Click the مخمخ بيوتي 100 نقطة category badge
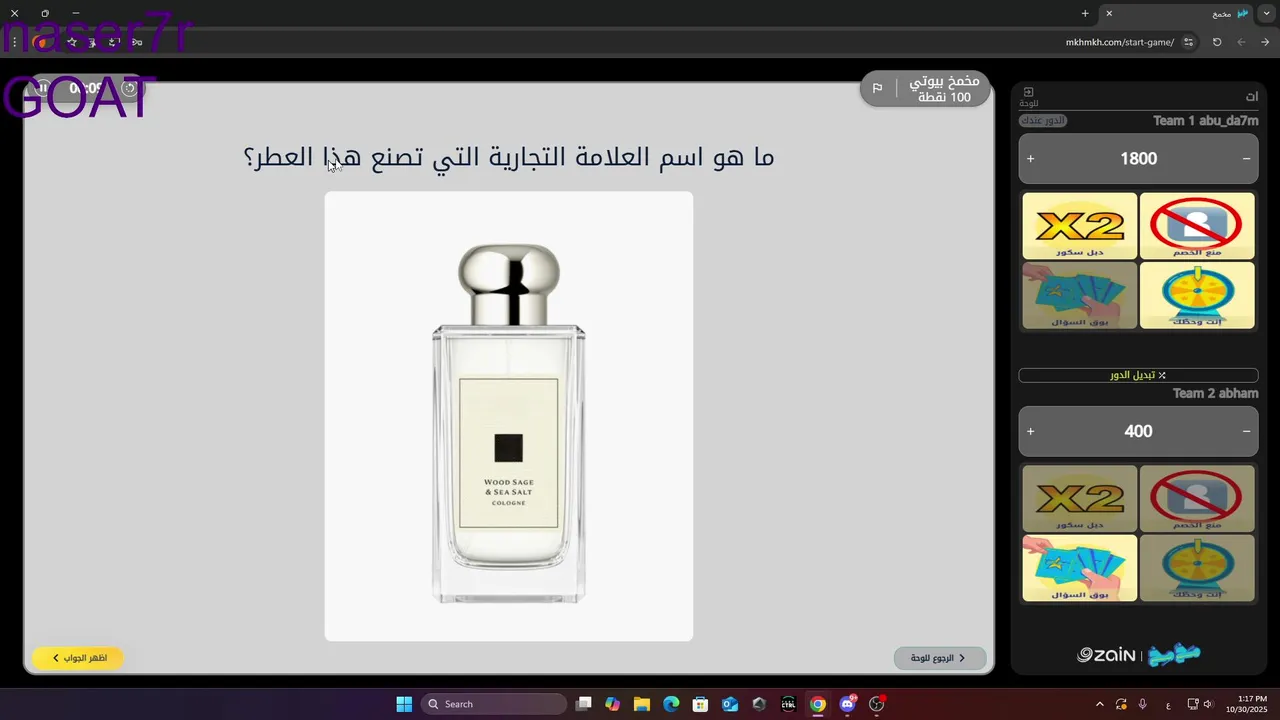This screenshot has height=720, width=1280. (925, 89)
